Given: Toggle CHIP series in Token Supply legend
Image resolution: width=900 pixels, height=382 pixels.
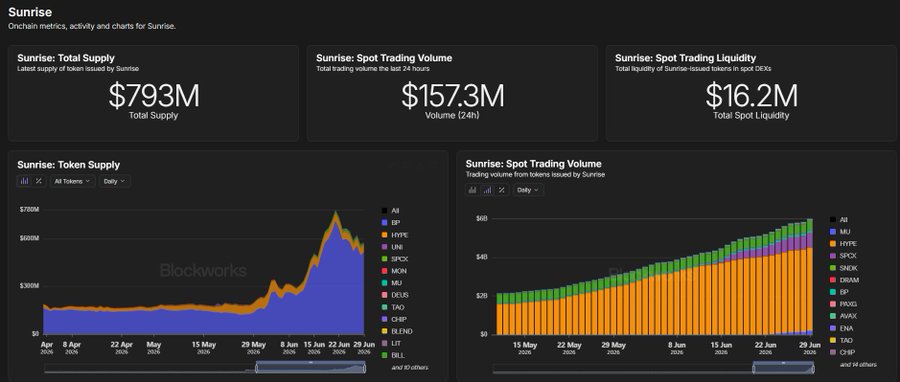Looking at the screenshot, I should (394, 319).
